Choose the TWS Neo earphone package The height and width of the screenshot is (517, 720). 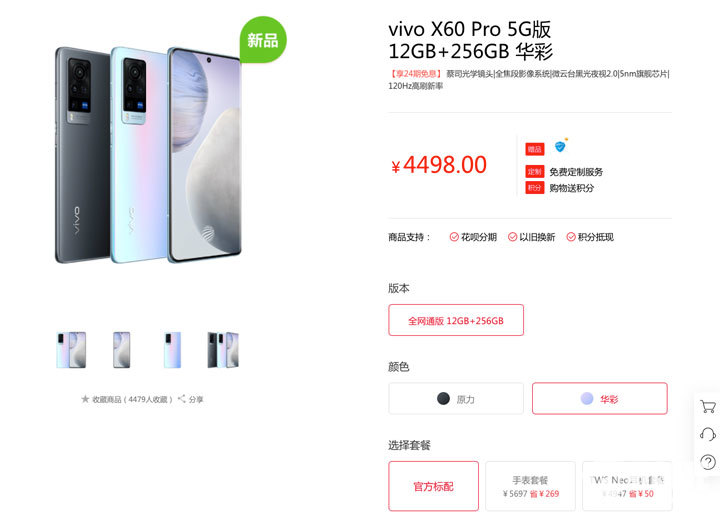coord(627,486)
